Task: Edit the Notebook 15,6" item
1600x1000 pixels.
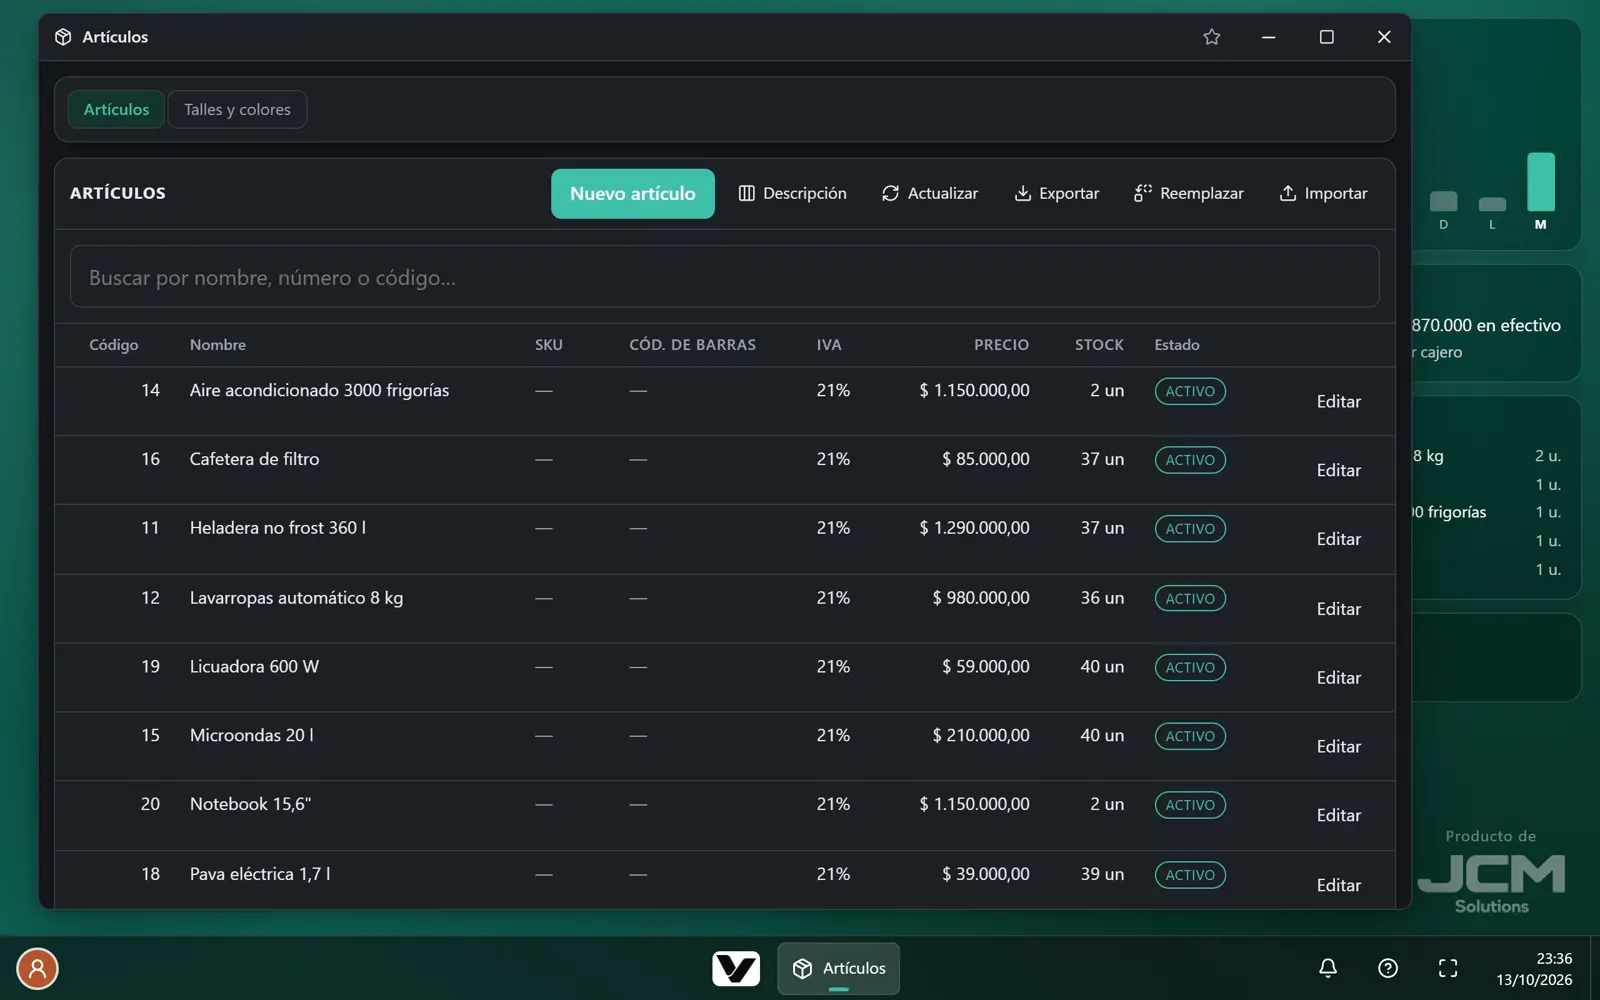Action: click(x=1338, y=816)
